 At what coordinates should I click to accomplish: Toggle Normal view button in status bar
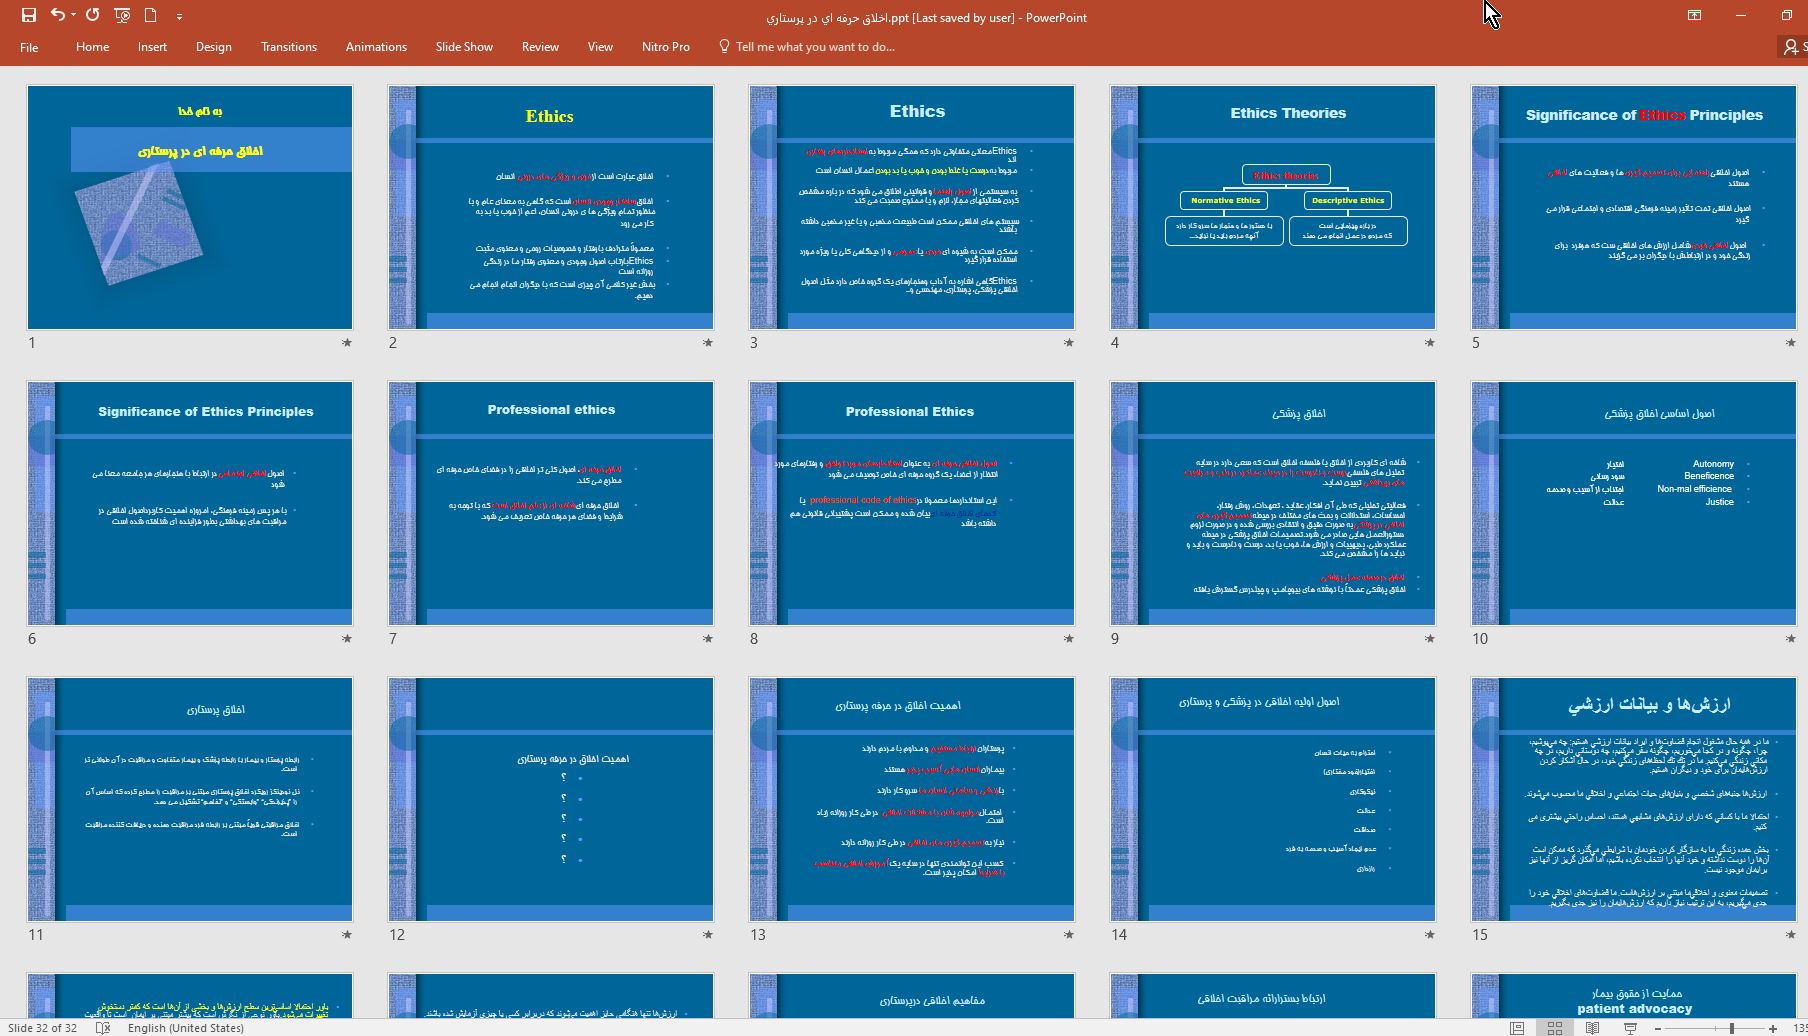(1517, 1028)
